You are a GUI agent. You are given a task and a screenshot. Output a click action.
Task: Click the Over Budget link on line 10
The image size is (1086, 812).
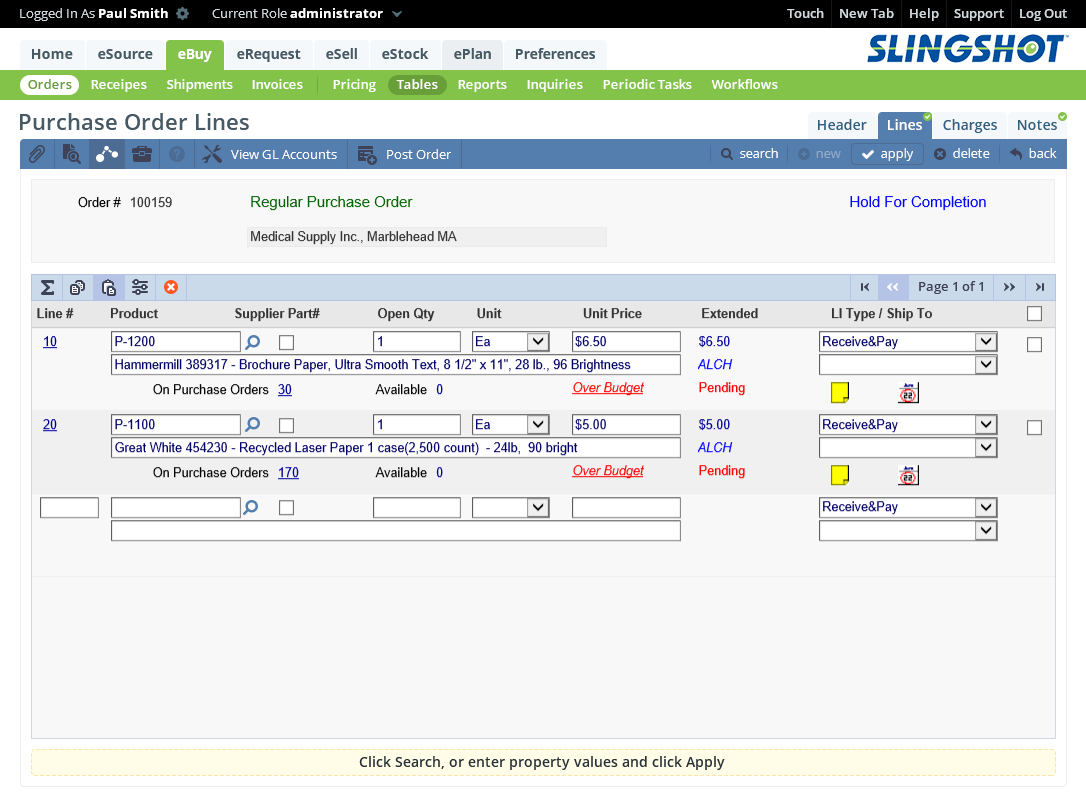608,388
